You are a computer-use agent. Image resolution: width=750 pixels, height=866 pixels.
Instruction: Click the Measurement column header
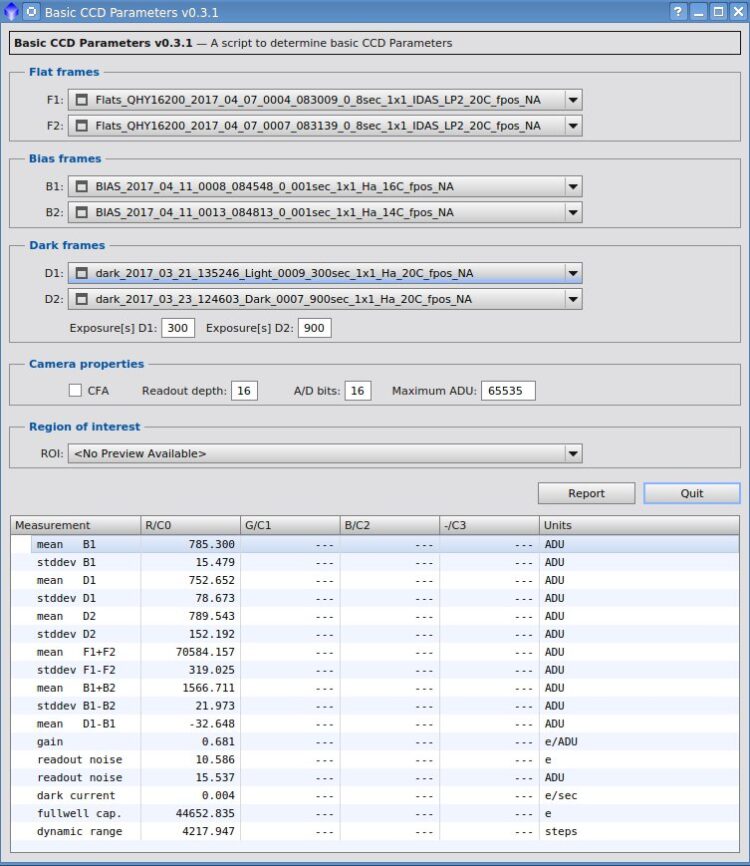(76, 525)
